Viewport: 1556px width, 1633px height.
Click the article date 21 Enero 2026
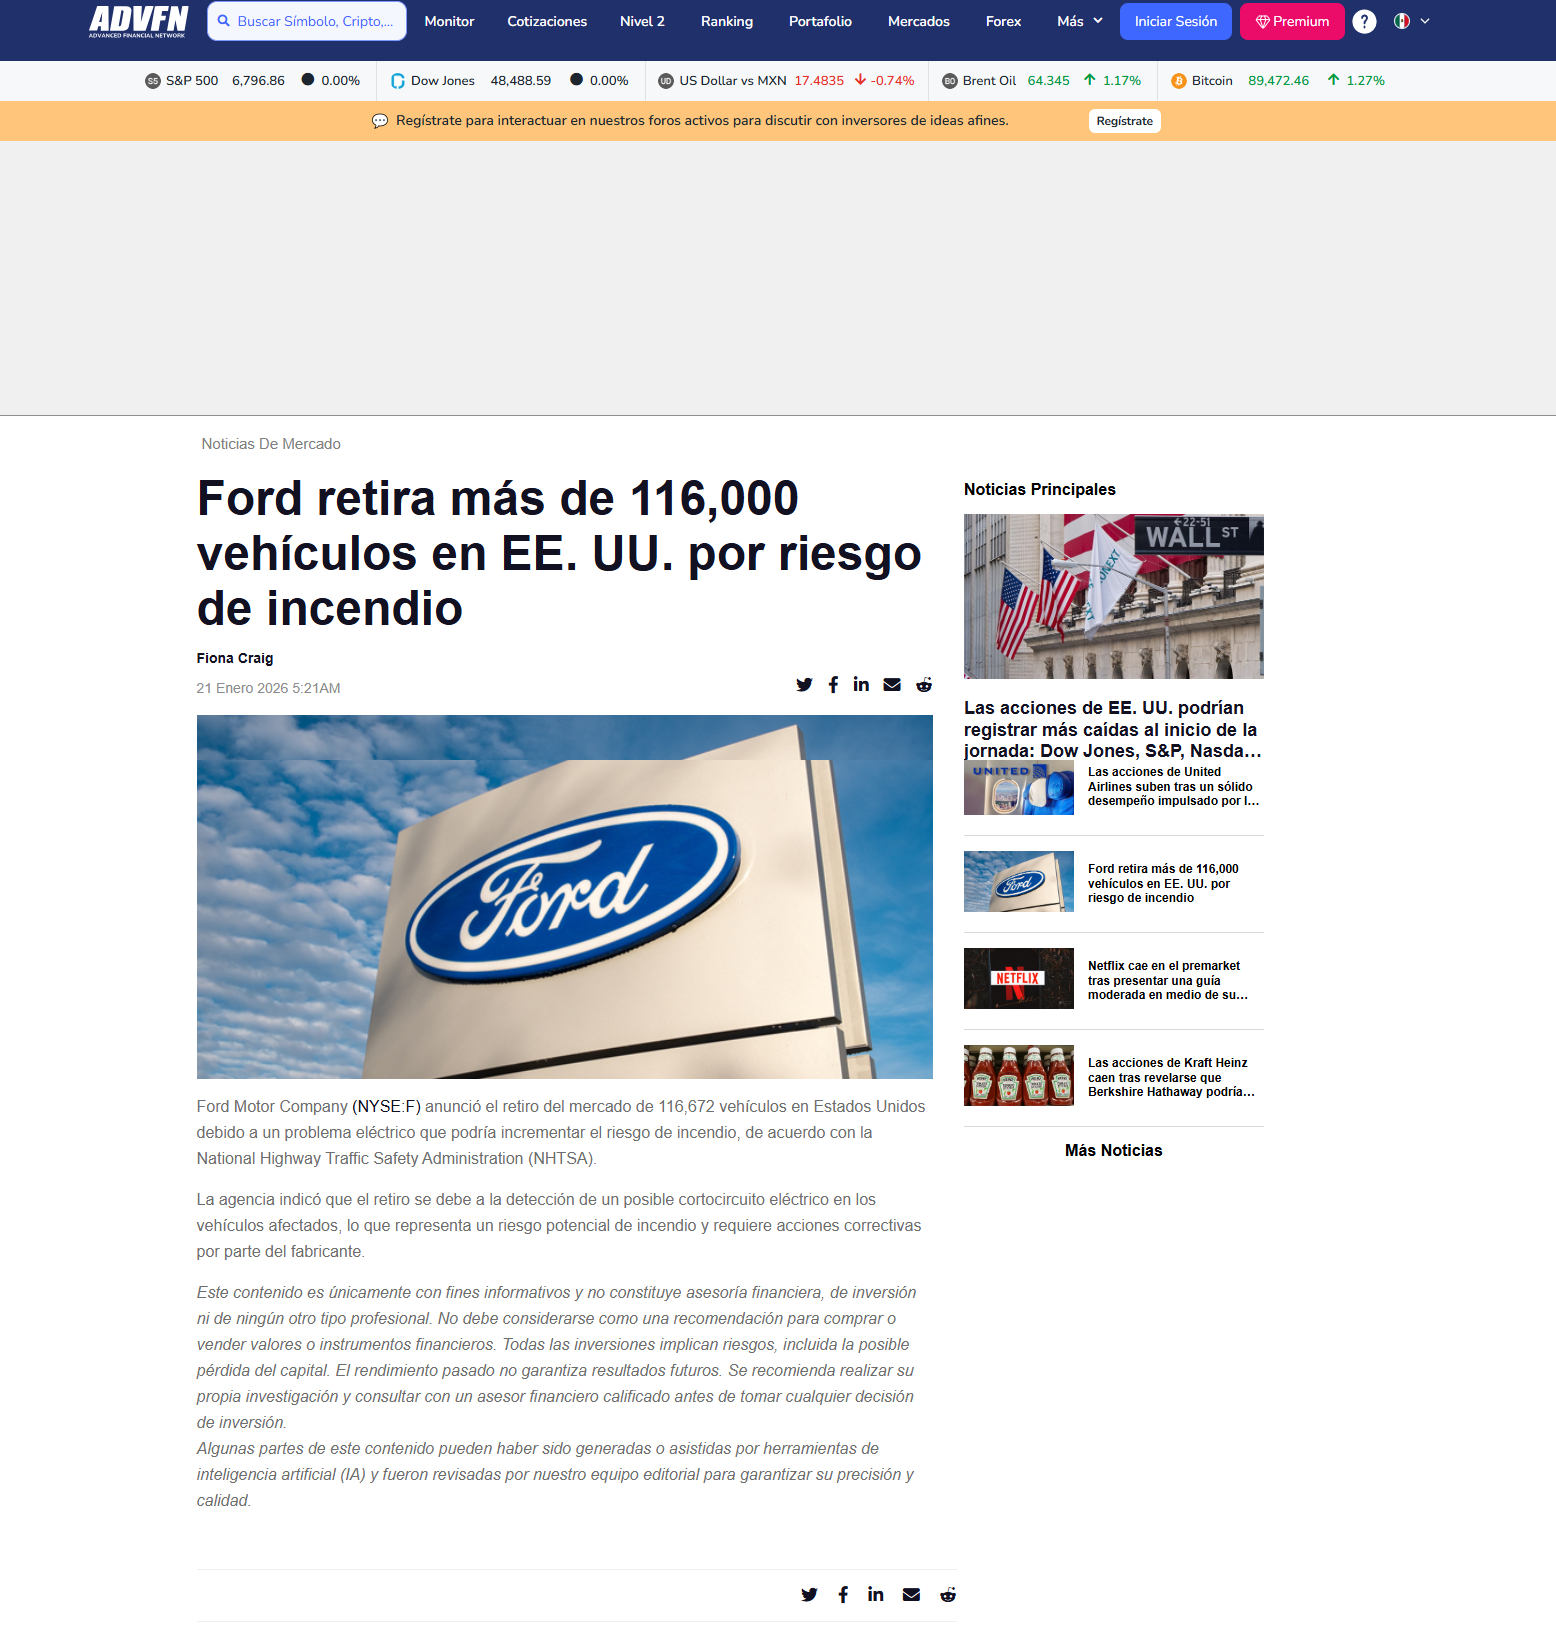268,688
